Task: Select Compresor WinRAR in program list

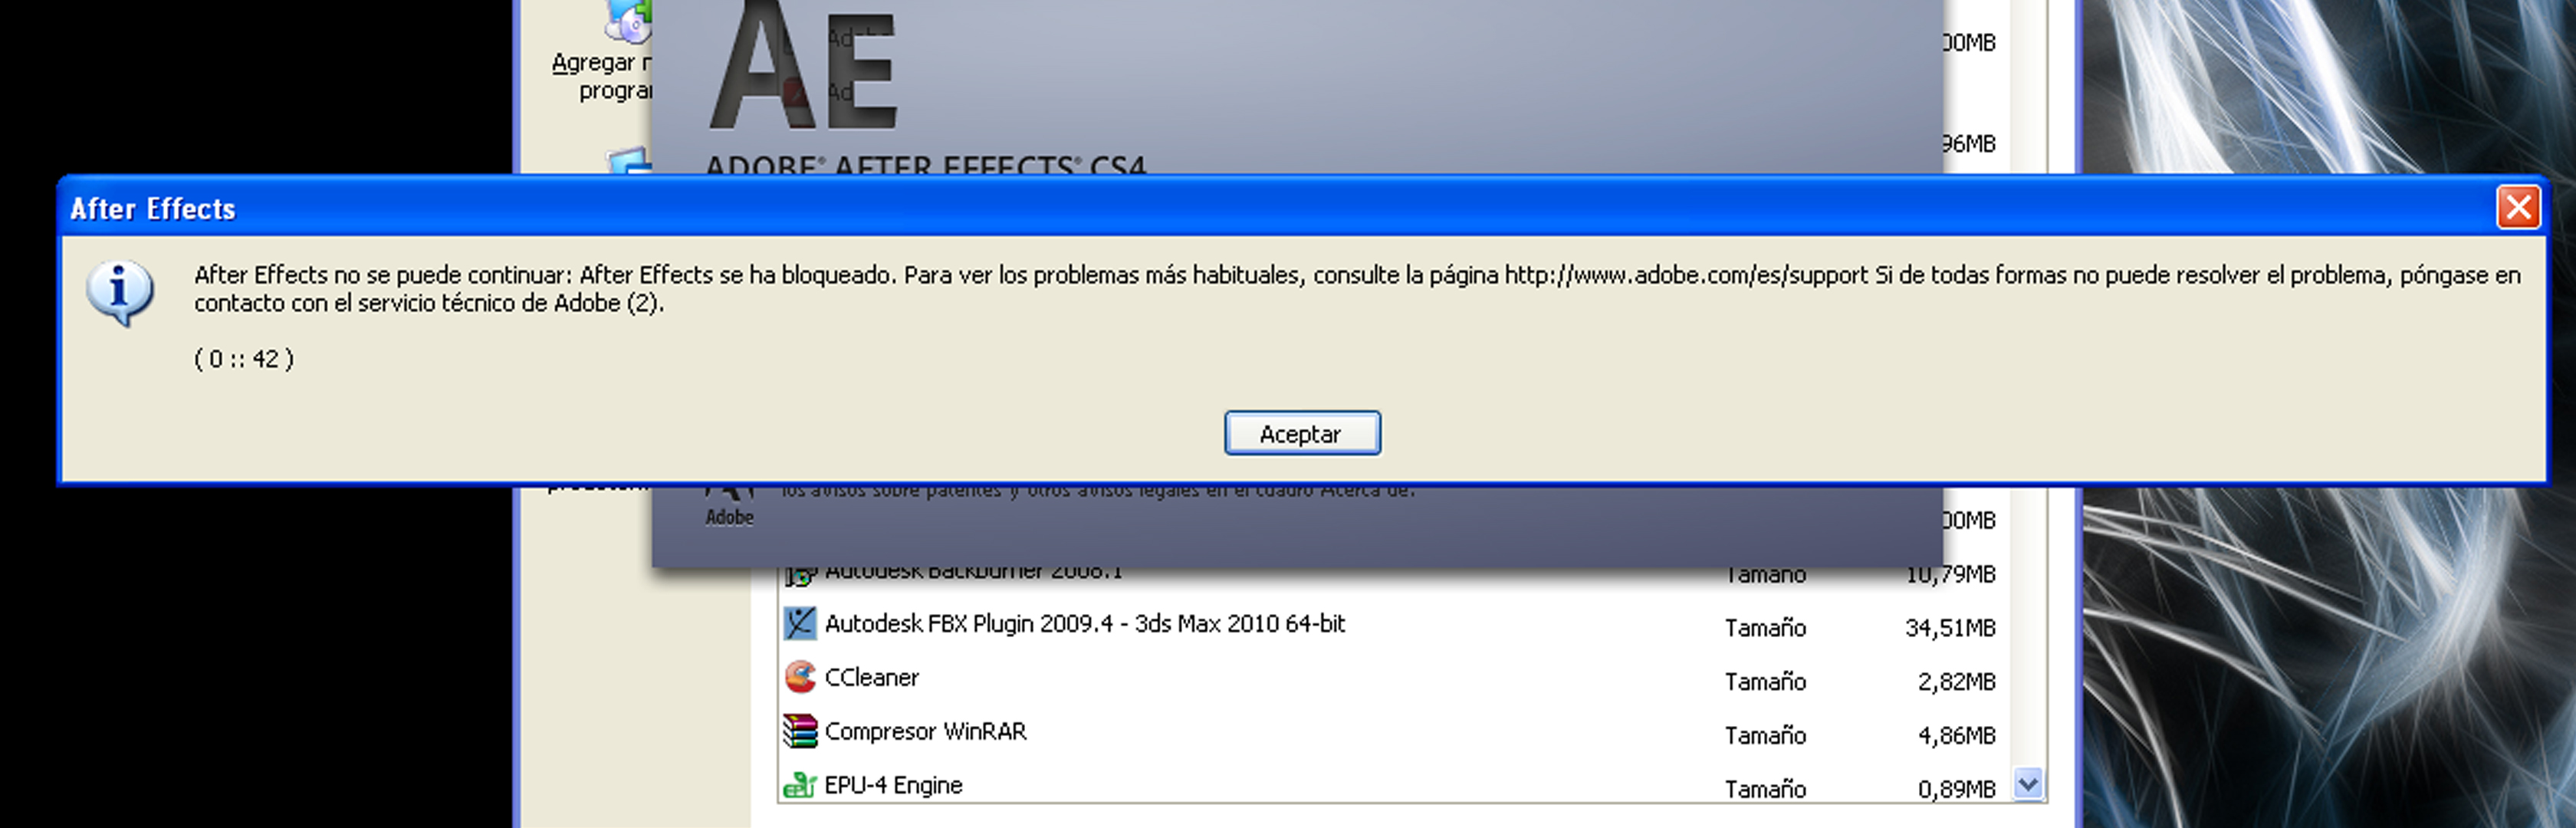Action: 925,732
